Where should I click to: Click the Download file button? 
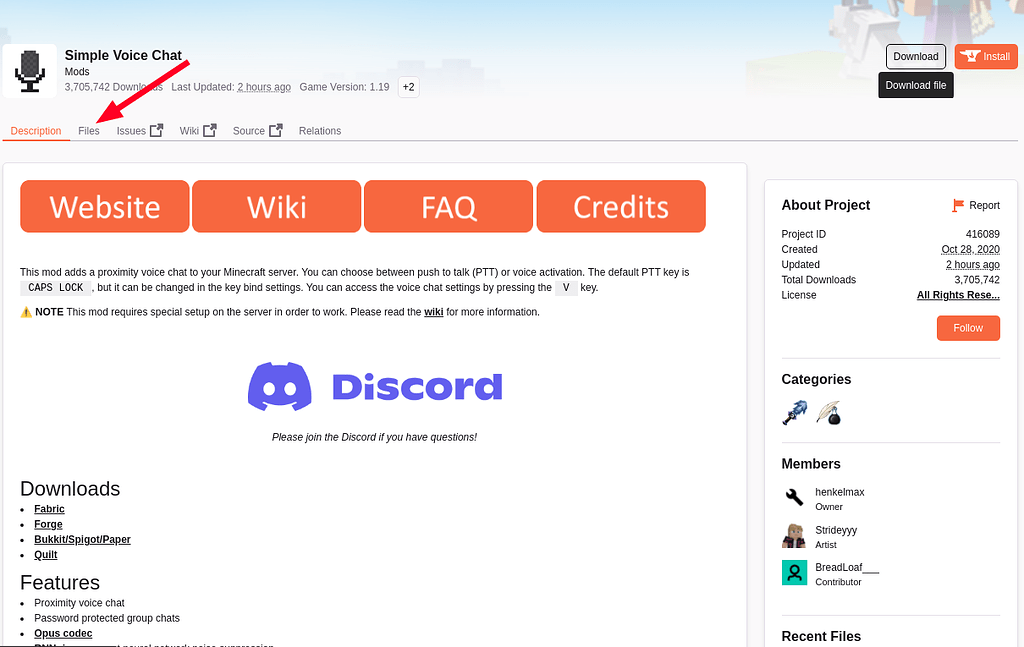click(915, 85)
